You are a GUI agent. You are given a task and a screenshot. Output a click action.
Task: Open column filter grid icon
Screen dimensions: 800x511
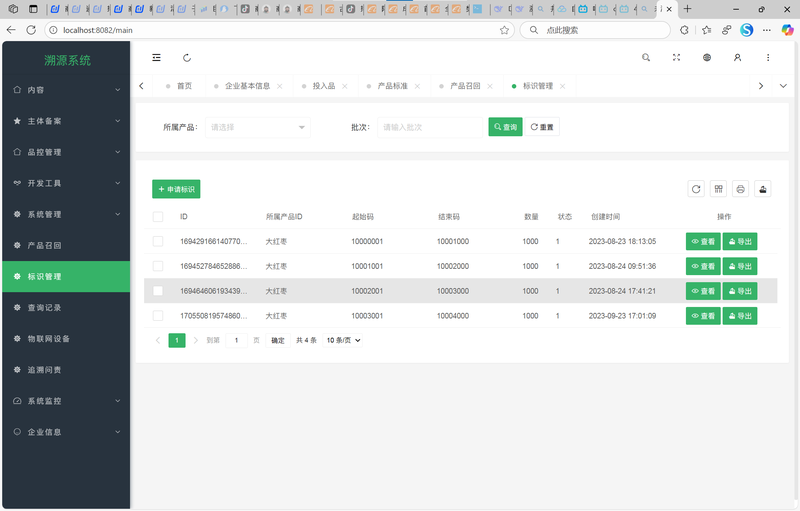click(718, 189)
